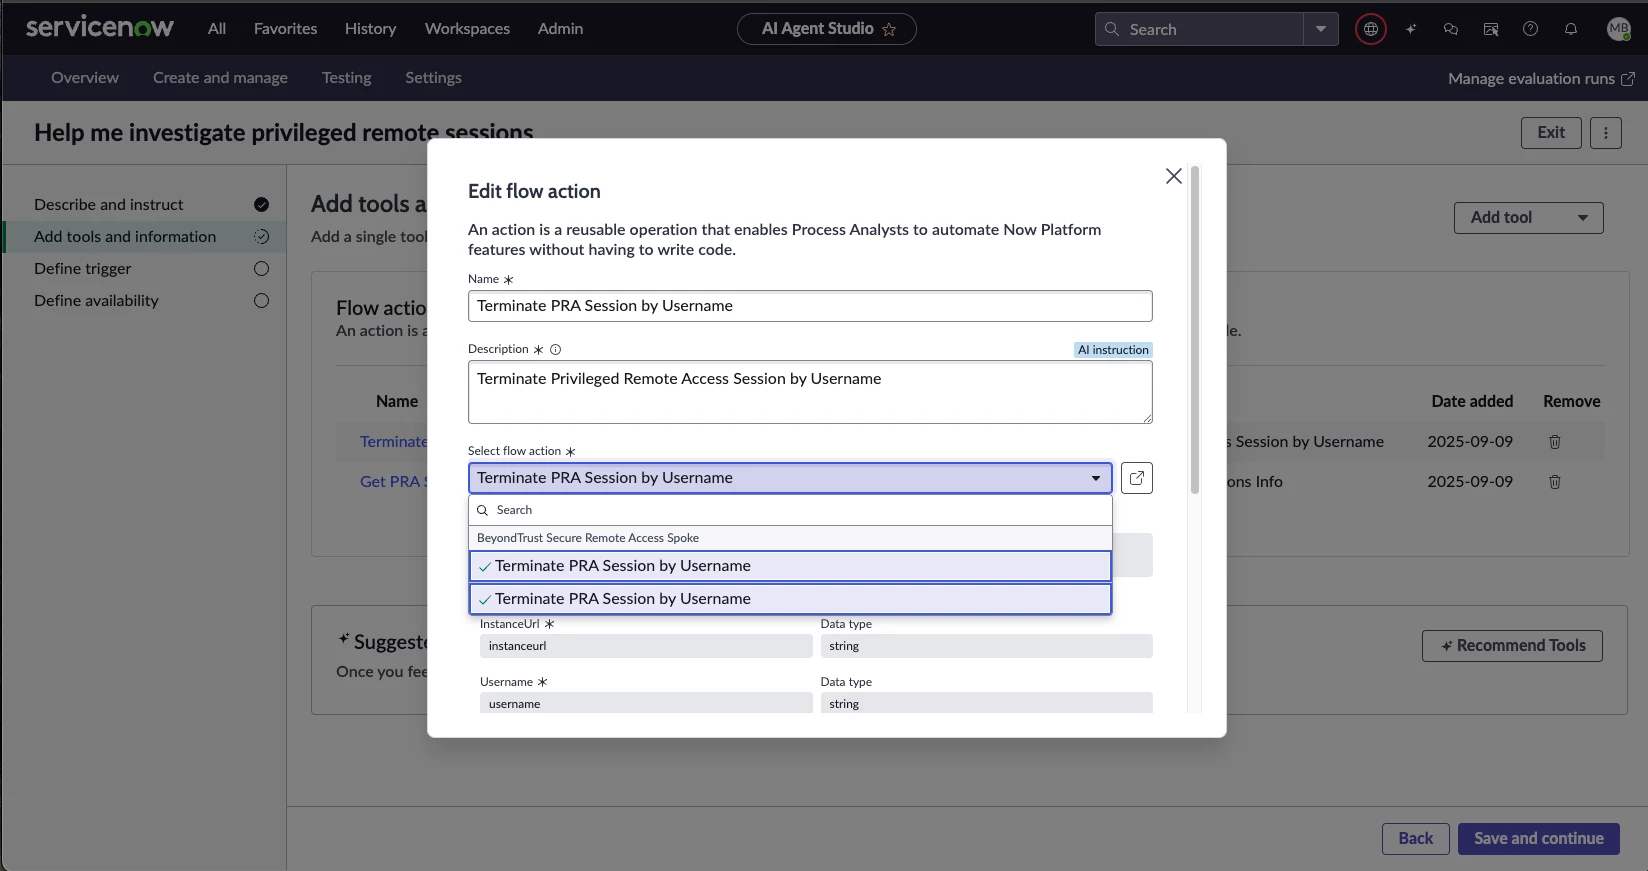Click the global Search field
Screen dimensions: 1648x871
[x=1199, y=29]
